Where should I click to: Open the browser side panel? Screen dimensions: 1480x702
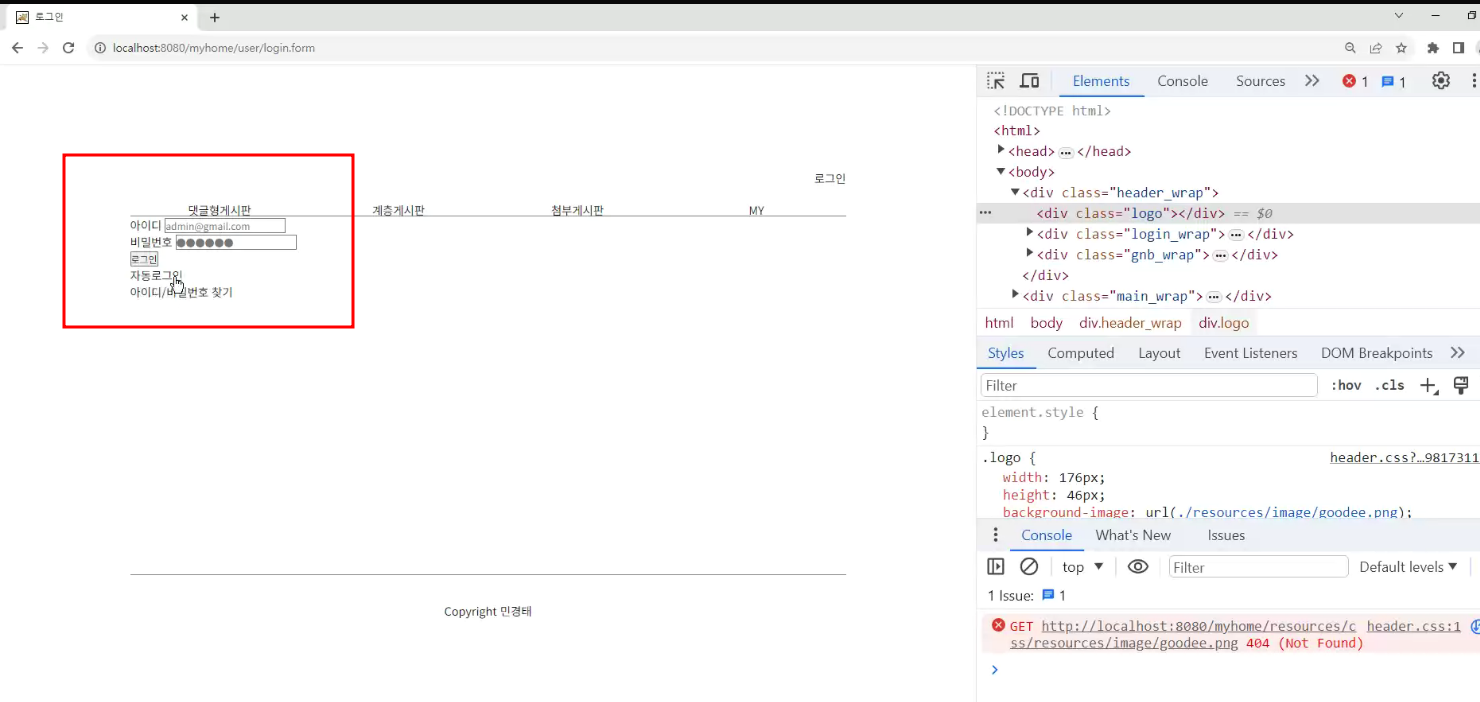coord(1458,48)
